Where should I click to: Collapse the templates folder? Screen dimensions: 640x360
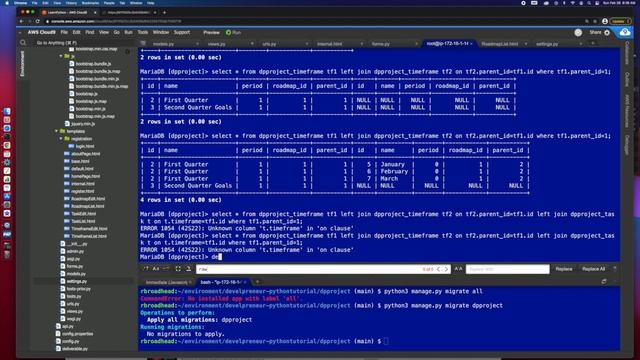(57, 131)
